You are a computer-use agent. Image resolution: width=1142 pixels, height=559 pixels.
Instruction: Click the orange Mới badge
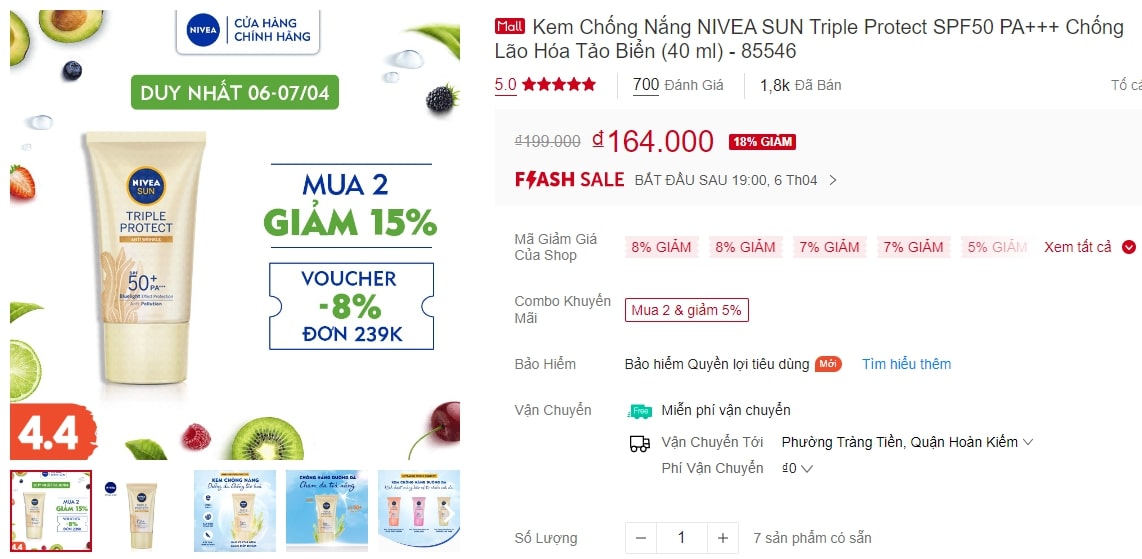(827, 364)
